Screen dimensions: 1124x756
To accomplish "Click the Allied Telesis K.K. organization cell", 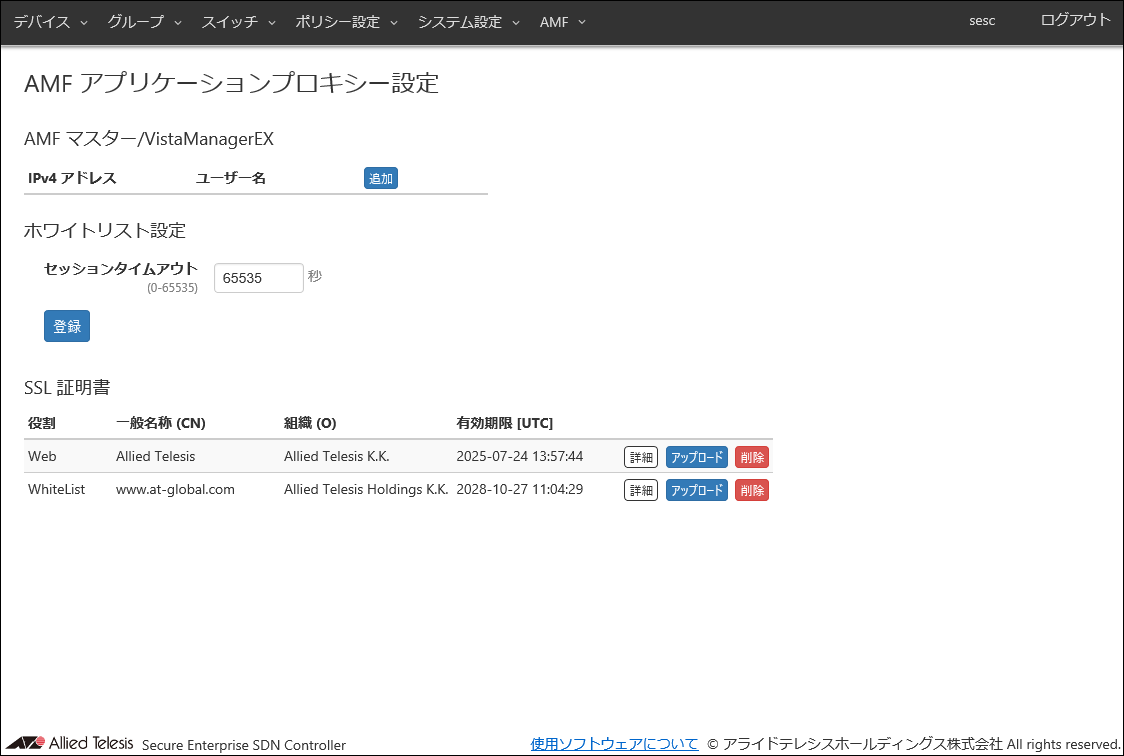I will pos(337,456).
